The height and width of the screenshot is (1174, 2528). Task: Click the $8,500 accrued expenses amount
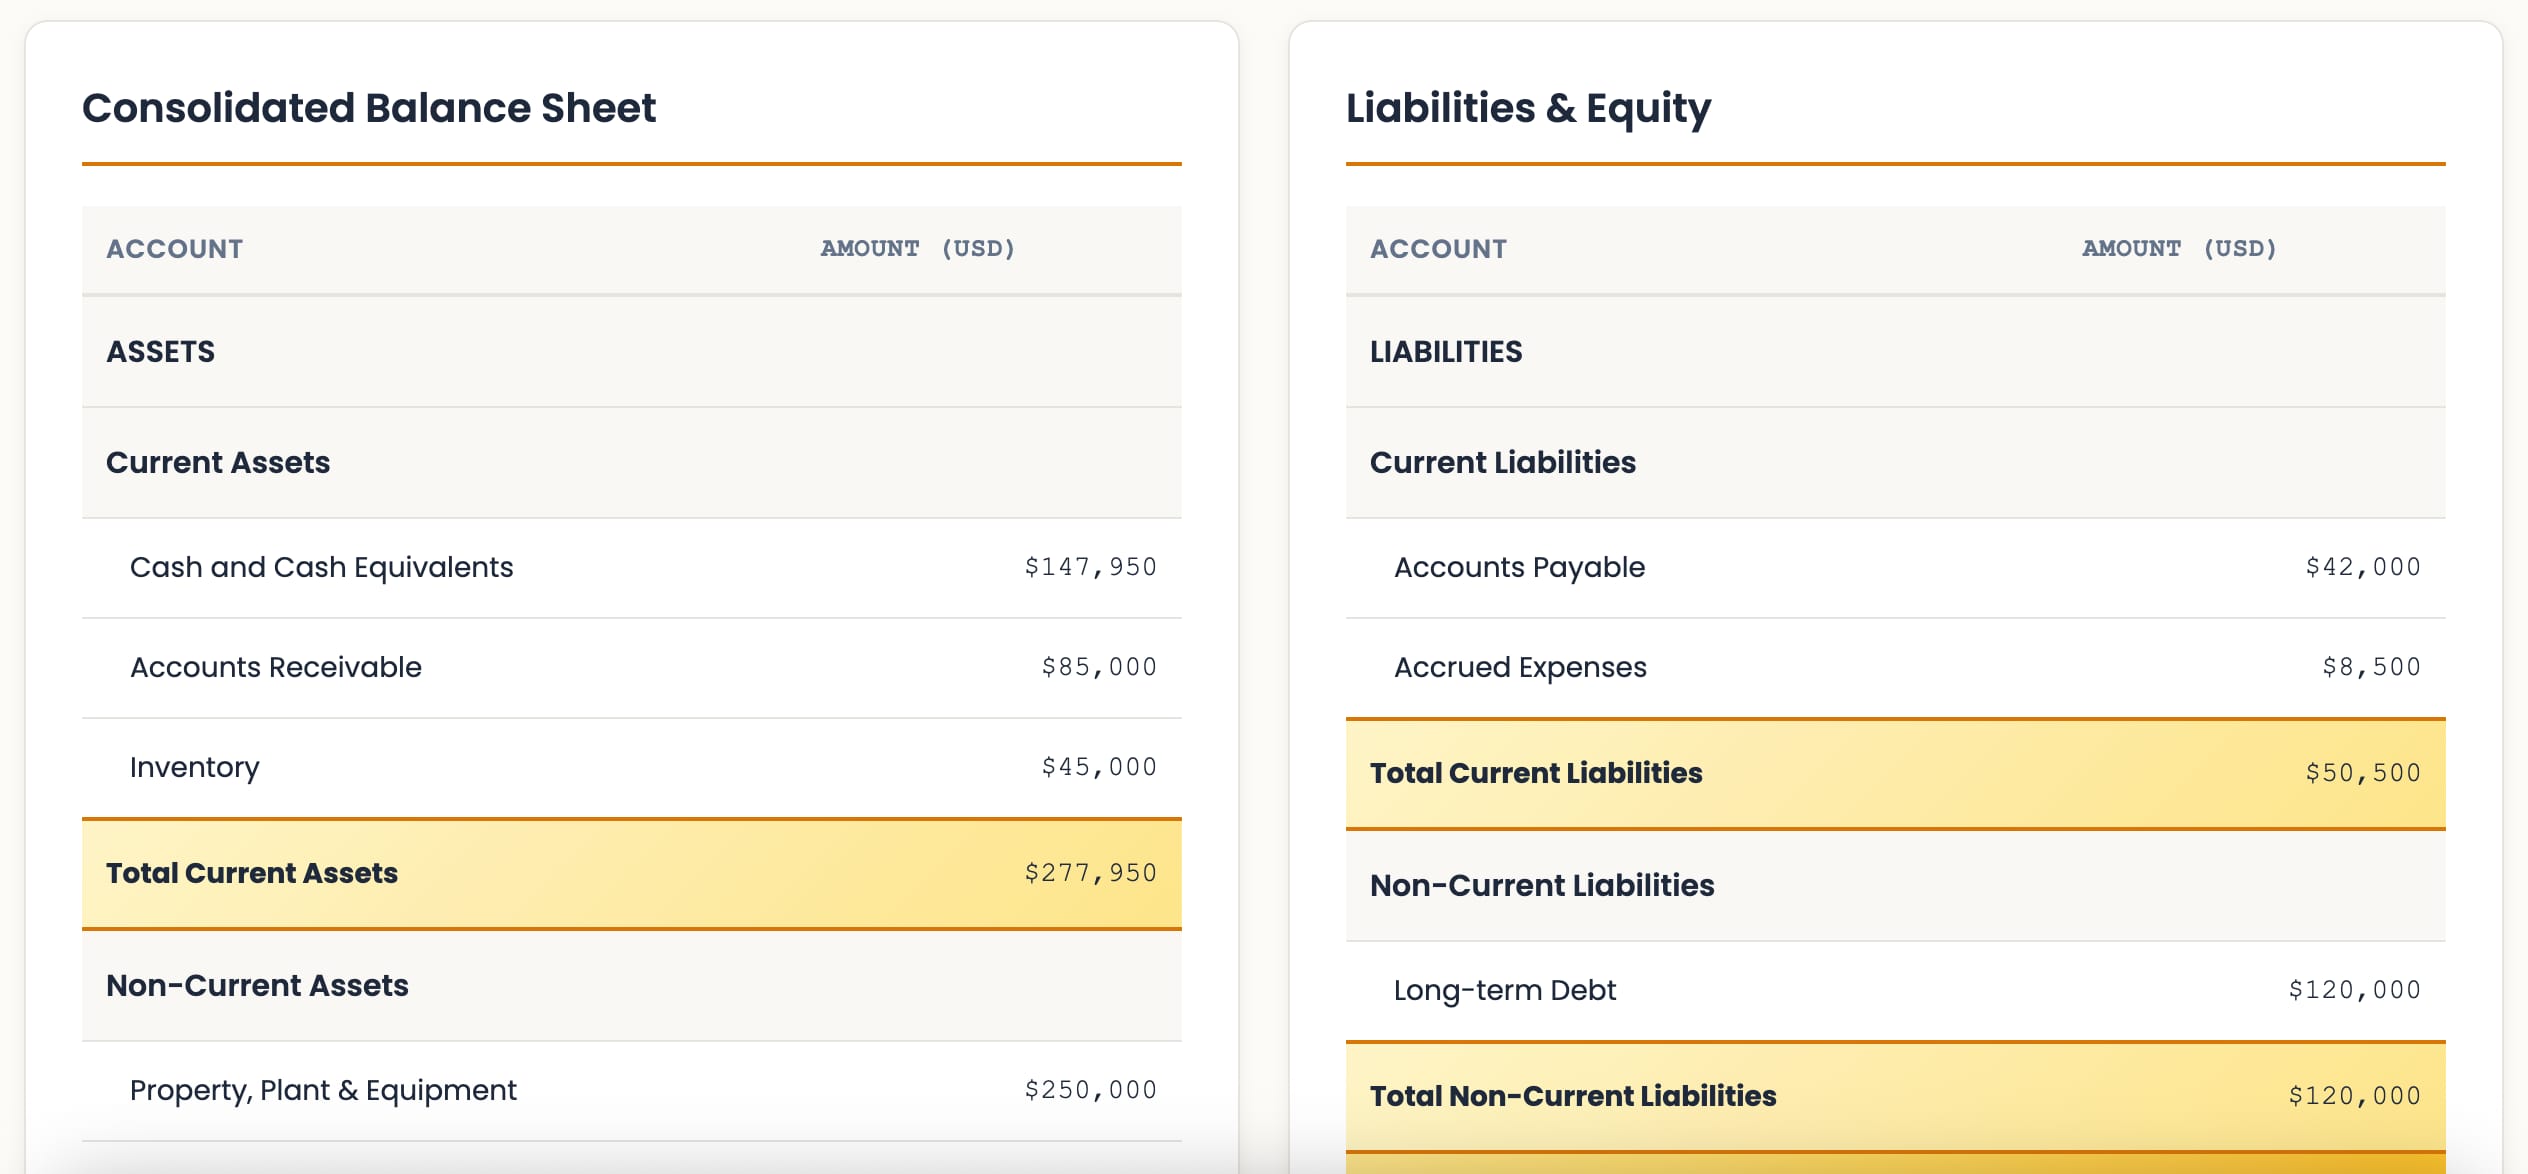[2372, 667]
